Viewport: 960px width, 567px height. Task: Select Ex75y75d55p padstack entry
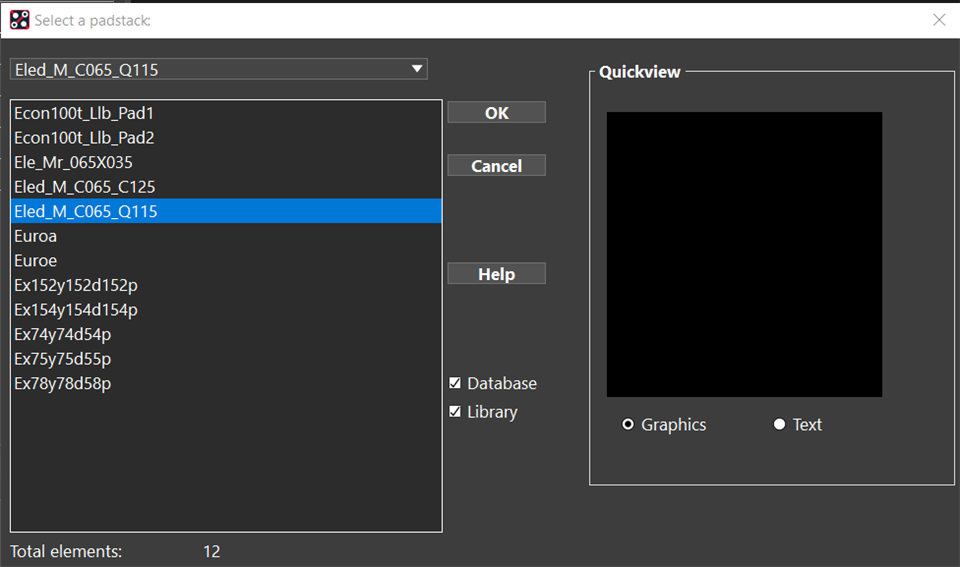pos(62,359)
